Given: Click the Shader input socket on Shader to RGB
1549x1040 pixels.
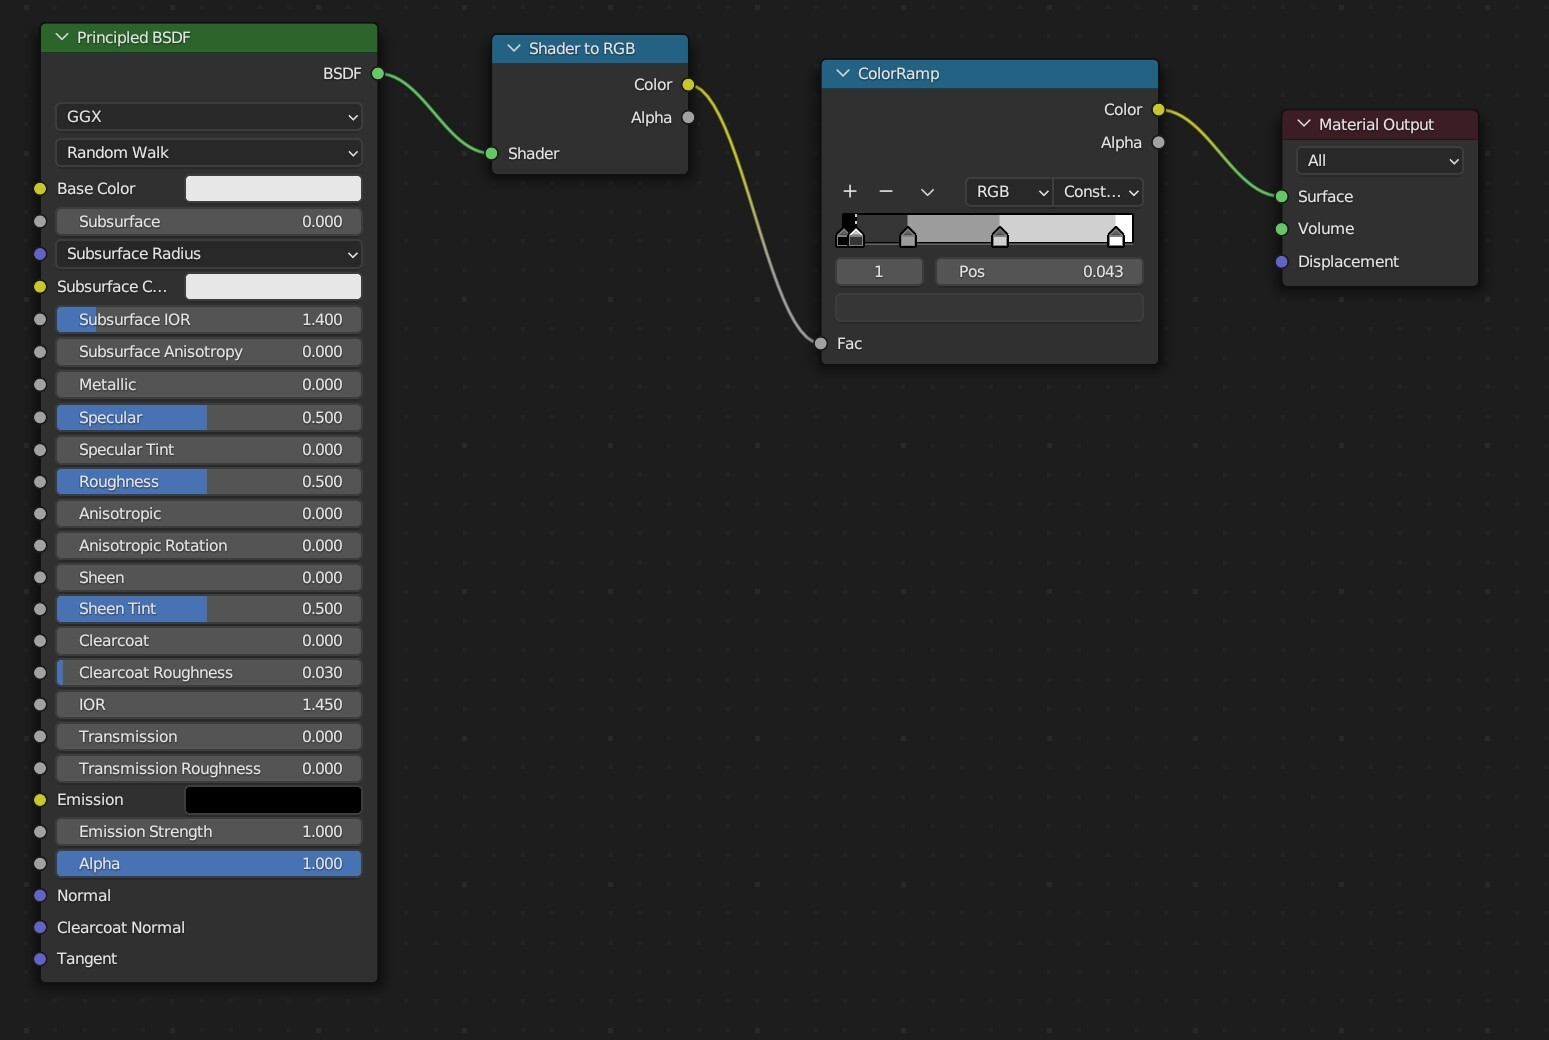Looking at the screenshot, I should (x=490, y=154).
